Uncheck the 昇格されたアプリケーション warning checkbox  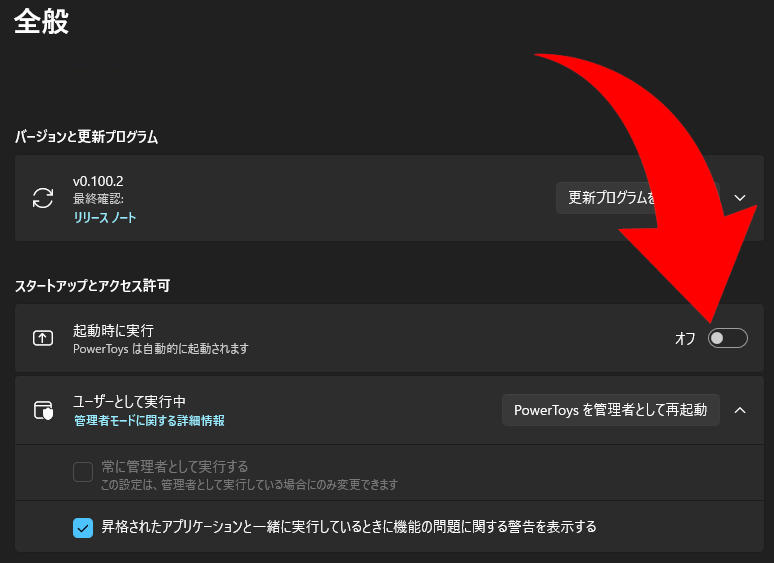click(x=83, y=527)
